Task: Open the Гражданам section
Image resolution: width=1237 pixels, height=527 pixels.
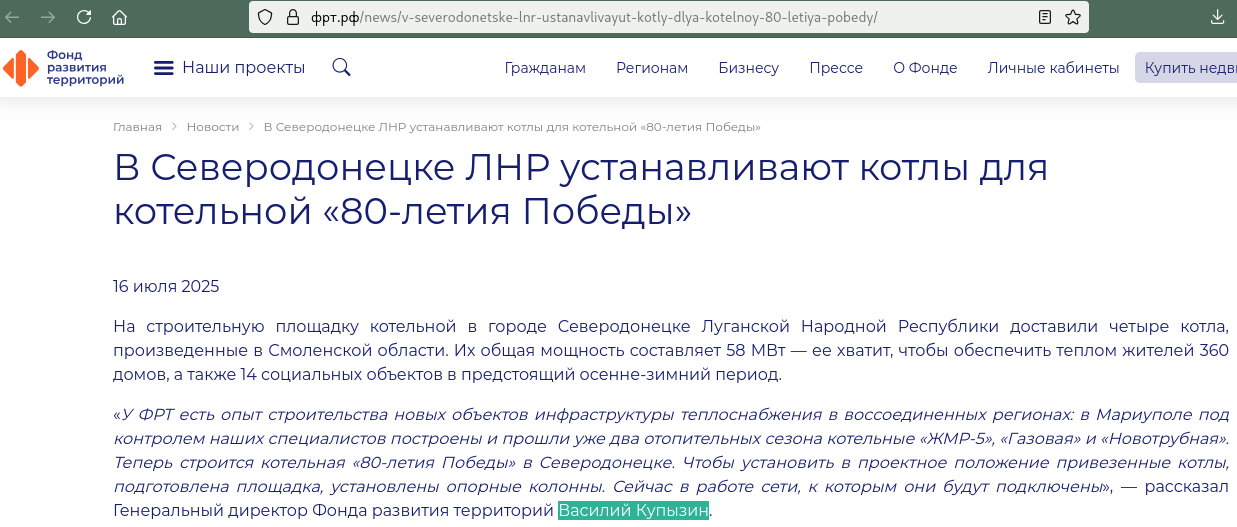Action: (545, 68)
